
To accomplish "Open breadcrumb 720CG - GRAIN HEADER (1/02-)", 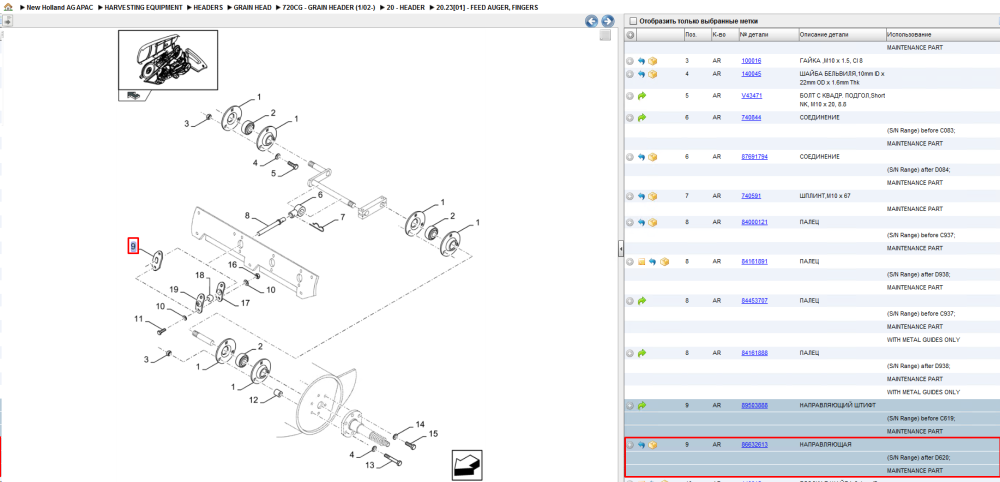I will (327, 8).
